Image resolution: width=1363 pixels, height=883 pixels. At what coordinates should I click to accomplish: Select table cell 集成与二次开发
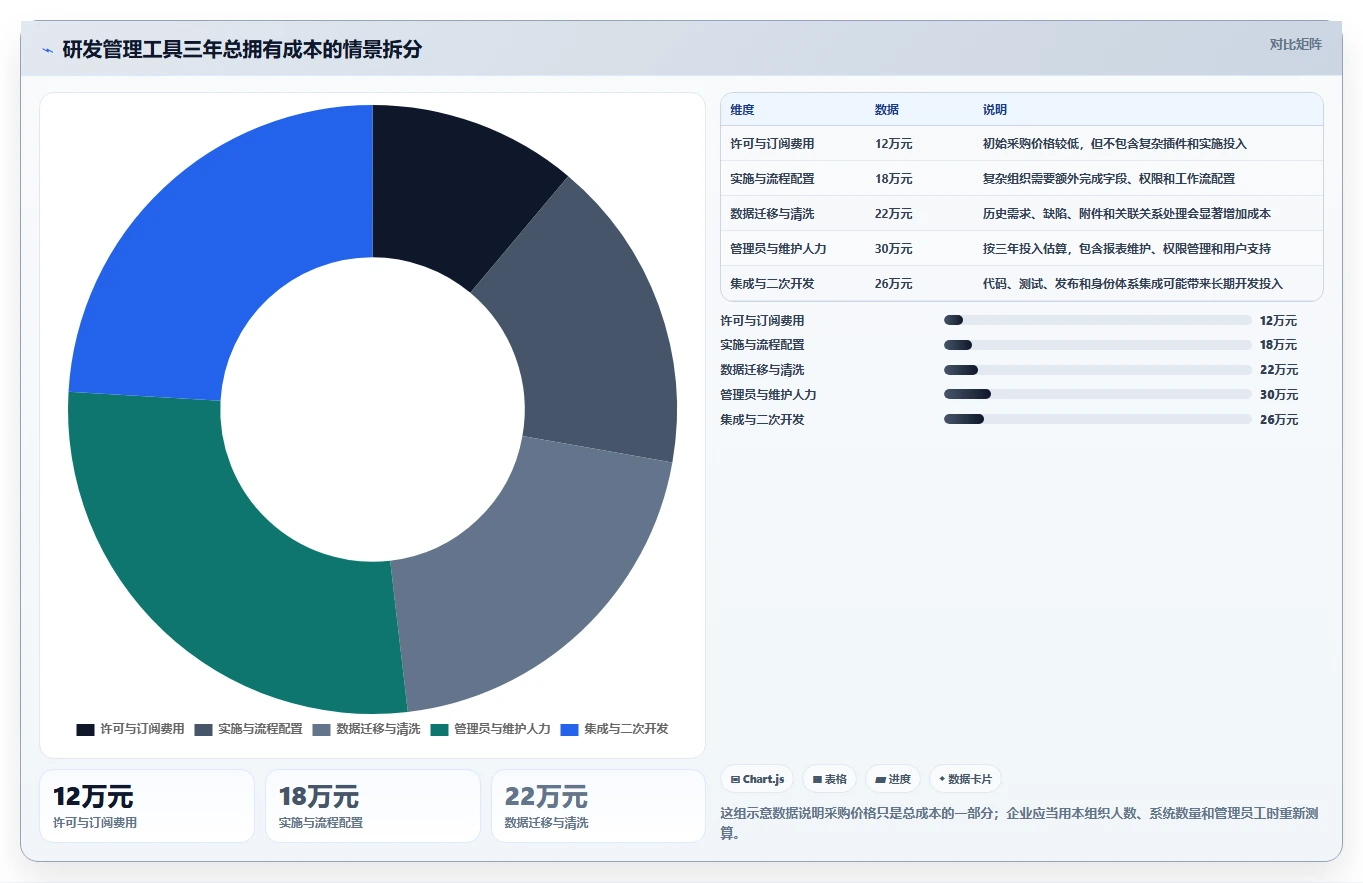[x=772, y=284]
